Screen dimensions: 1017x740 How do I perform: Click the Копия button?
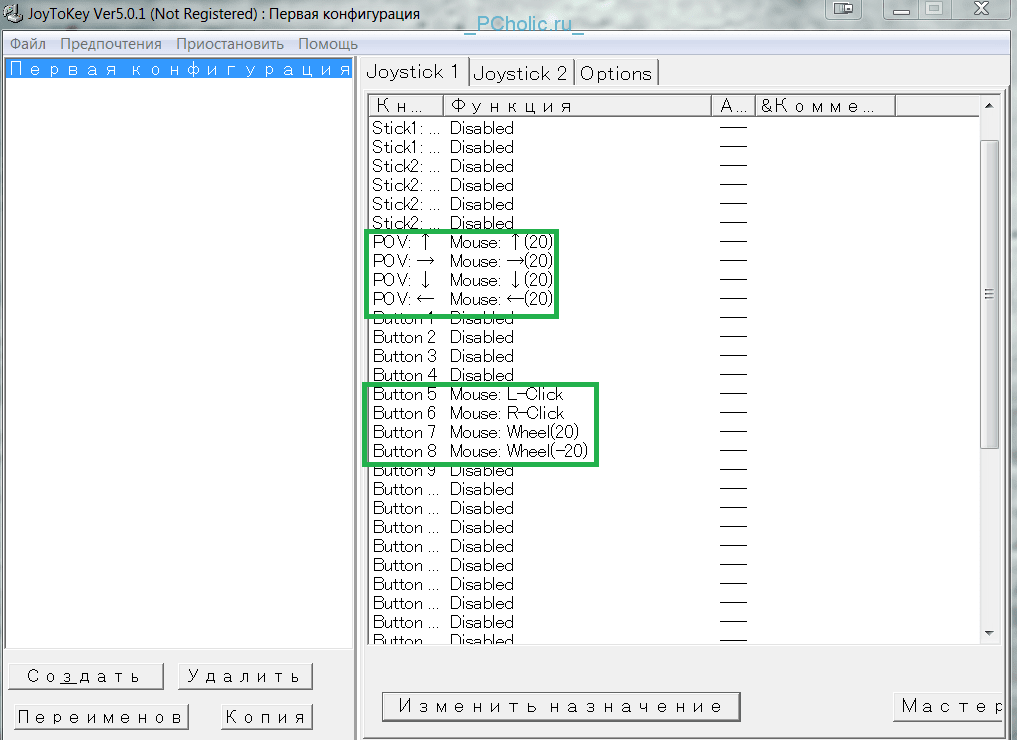coord(266,717)
